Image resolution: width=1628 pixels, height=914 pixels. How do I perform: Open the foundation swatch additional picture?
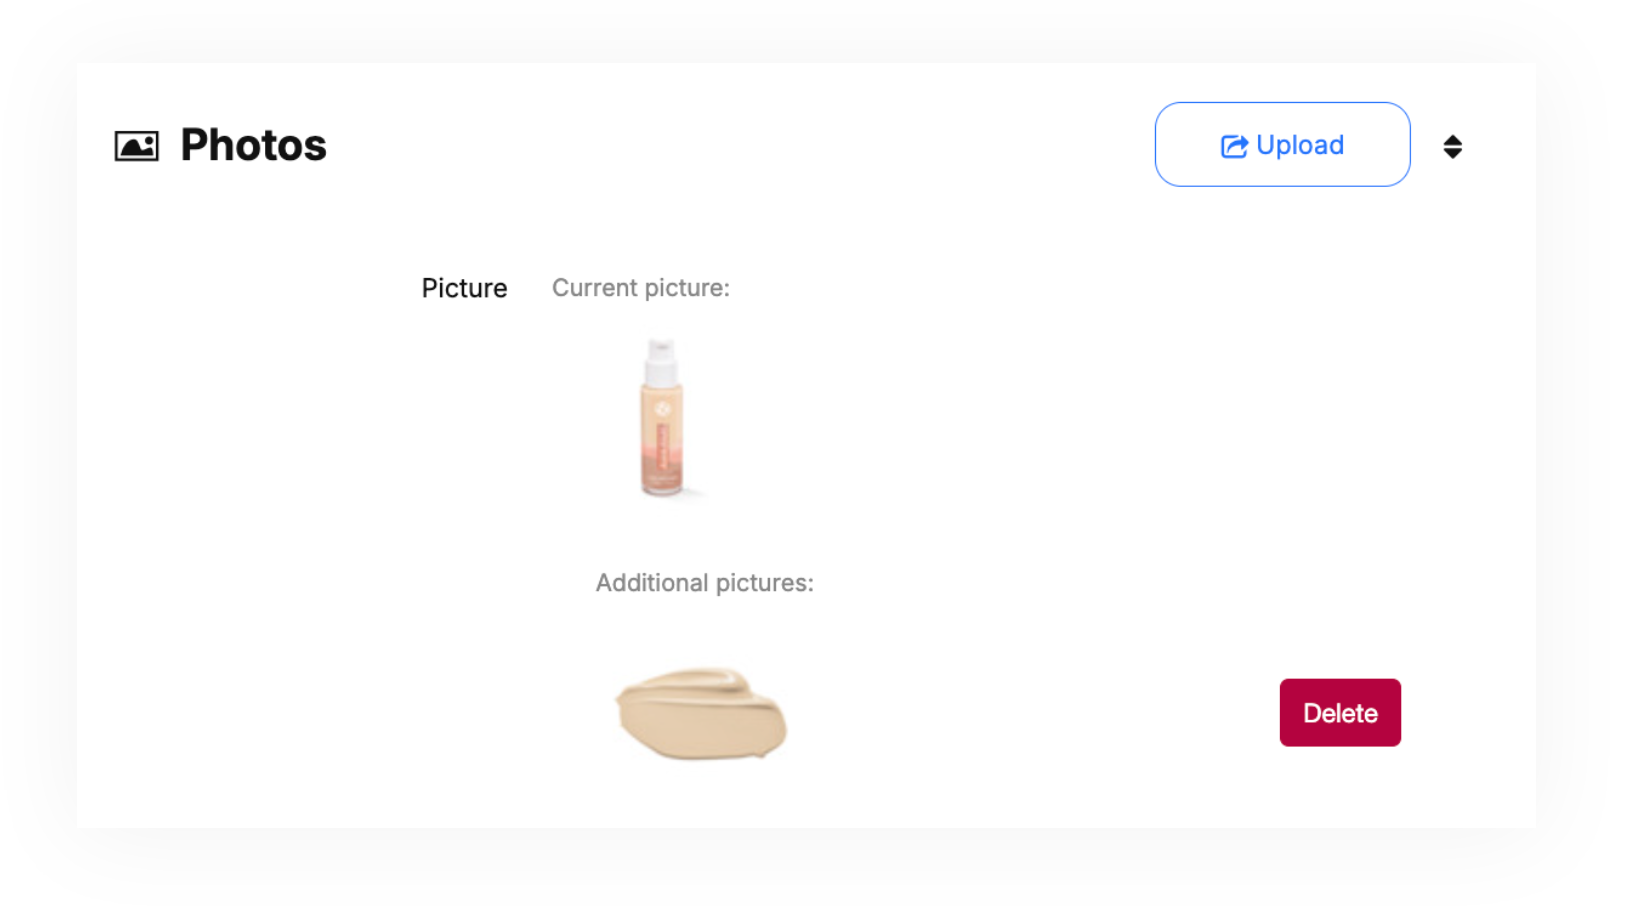tap(701, 713)
